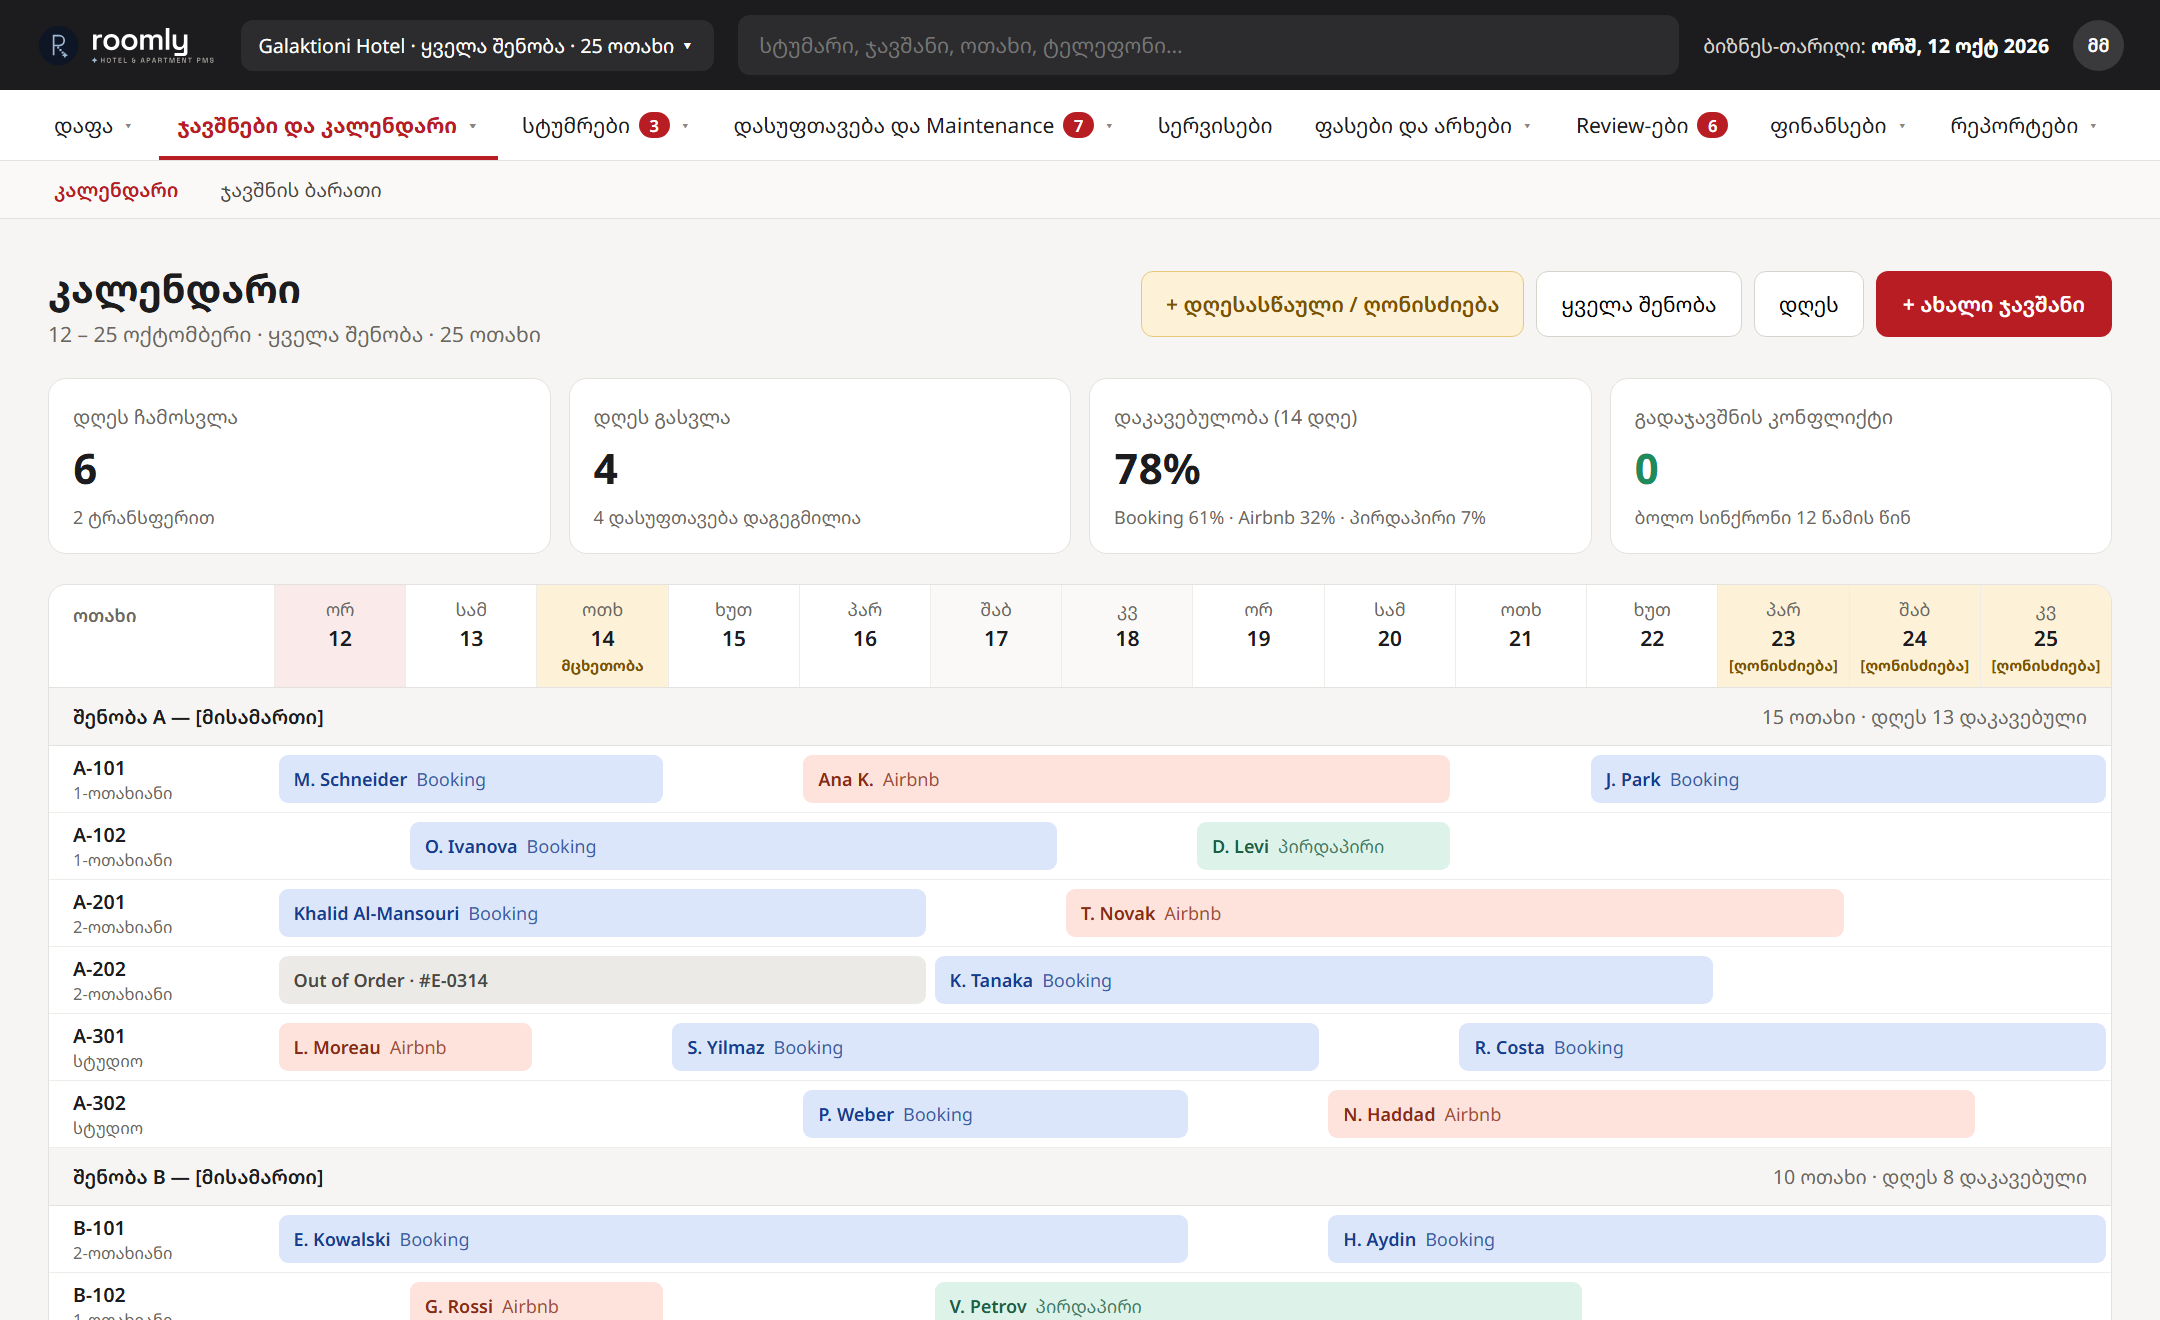Viewport: 2160px width, 1320px height.
Task: Click the დღეს button
Action: click(x=1808, y=304)
